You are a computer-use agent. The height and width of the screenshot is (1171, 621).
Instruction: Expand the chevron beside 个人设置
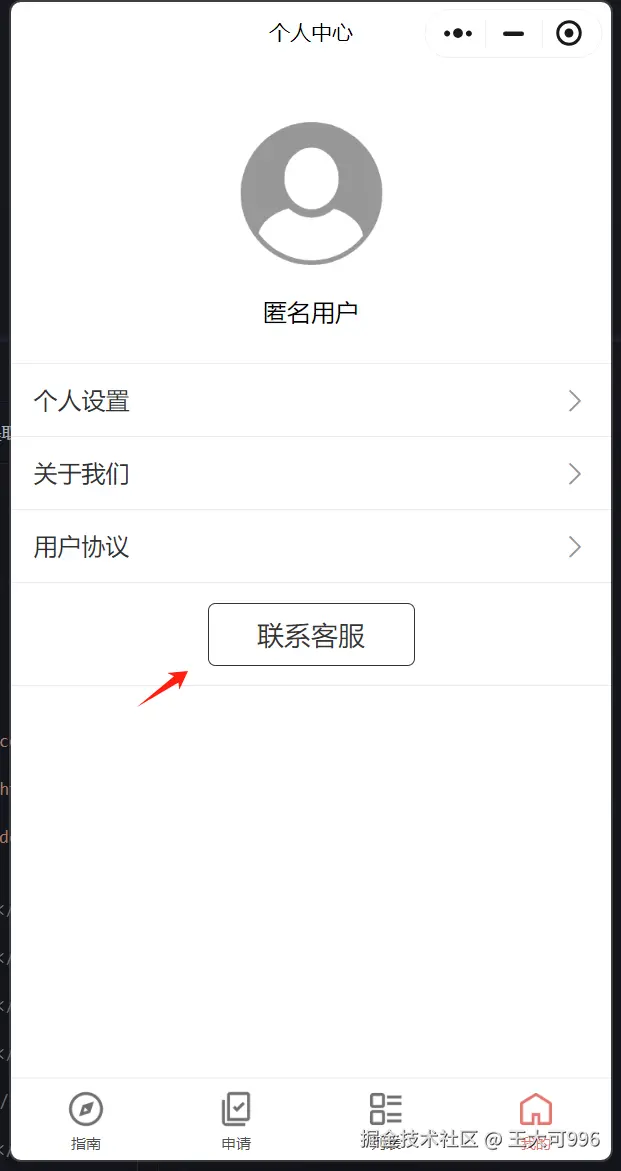click(x=575, y=401)
